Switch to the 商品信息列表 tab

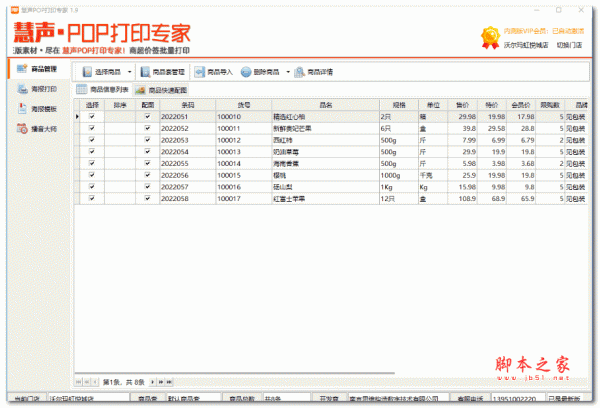tap(103, 90)
